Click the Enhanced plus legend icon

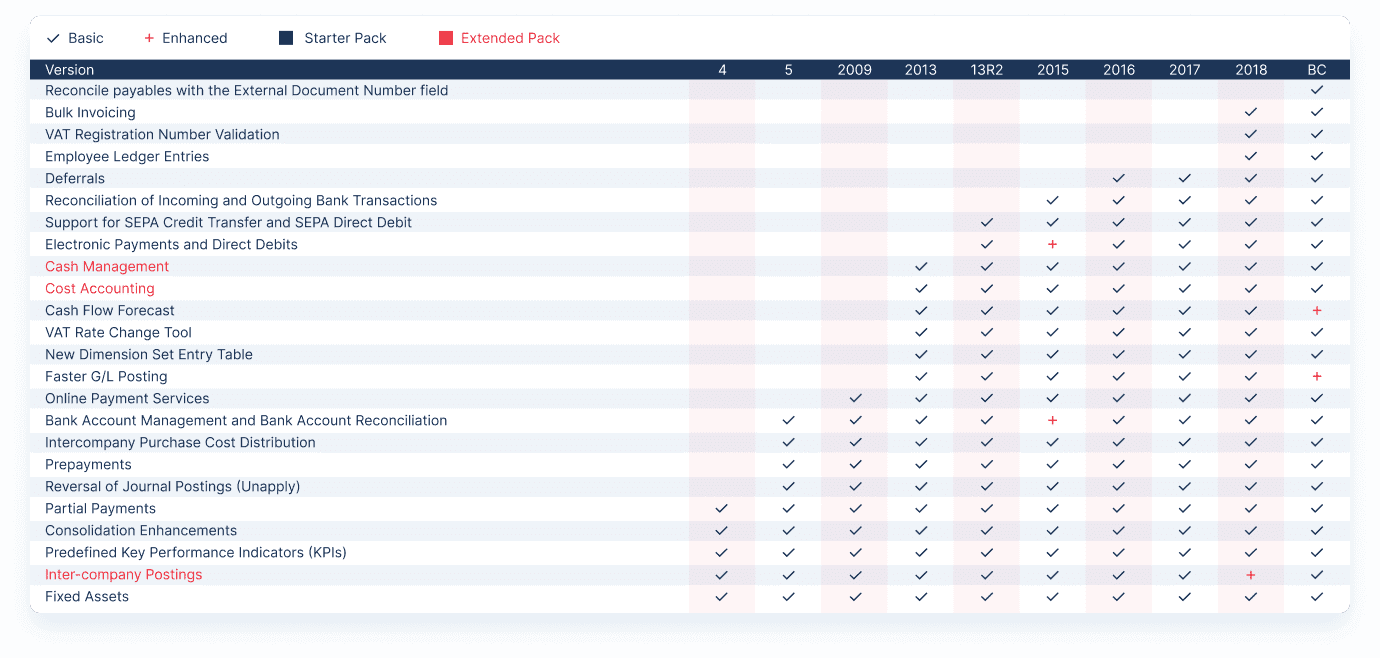pos(150,38)
